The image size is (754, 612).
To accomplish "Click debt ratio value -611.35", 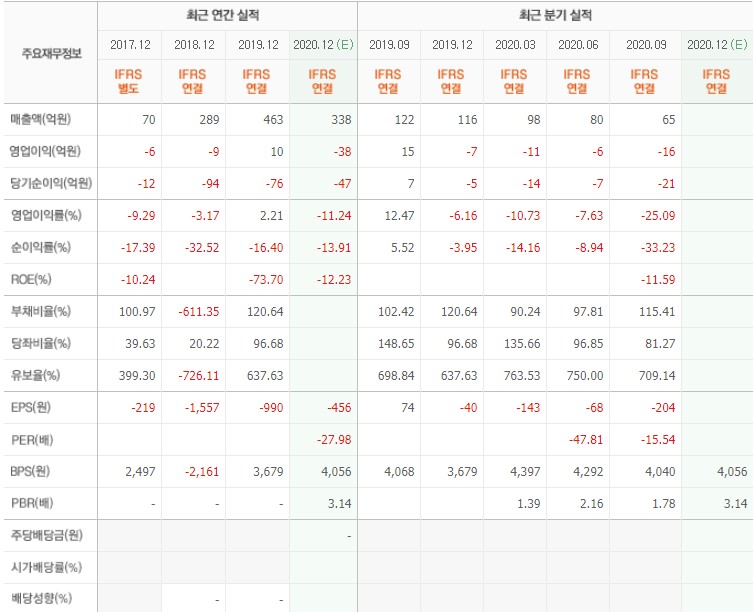I will pyautogui.click(x=199, y=312).
